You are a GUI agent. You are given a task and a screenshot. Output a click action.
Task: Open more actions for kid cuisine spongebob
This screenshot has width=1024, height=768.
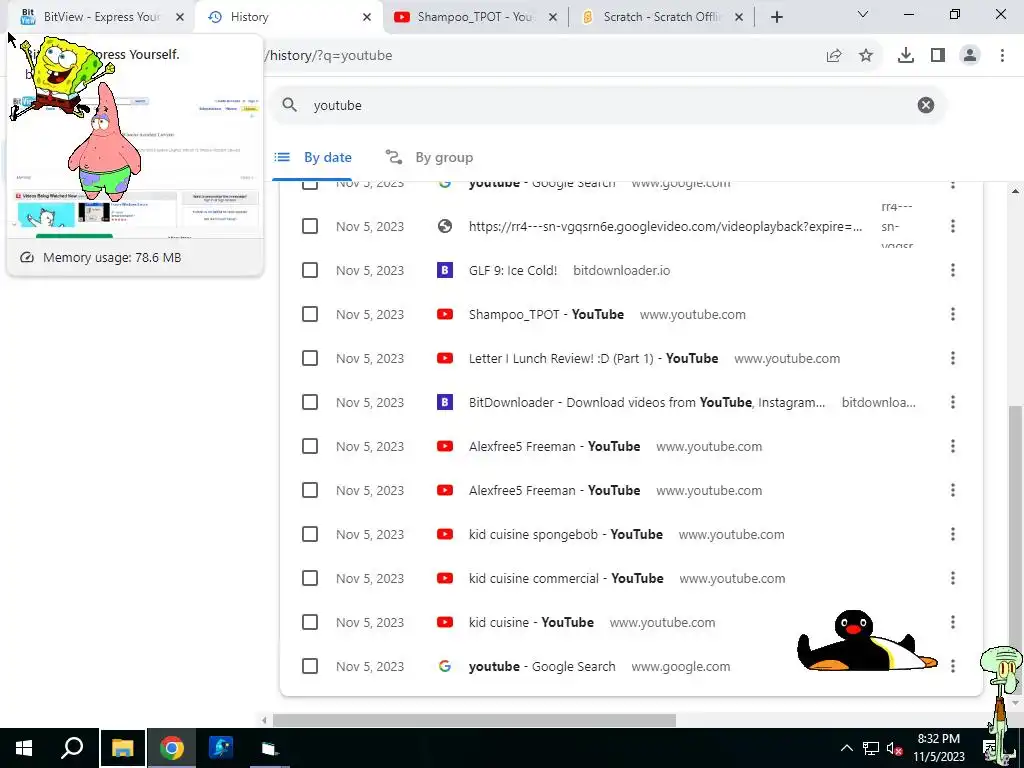click(x=953, y=534)
